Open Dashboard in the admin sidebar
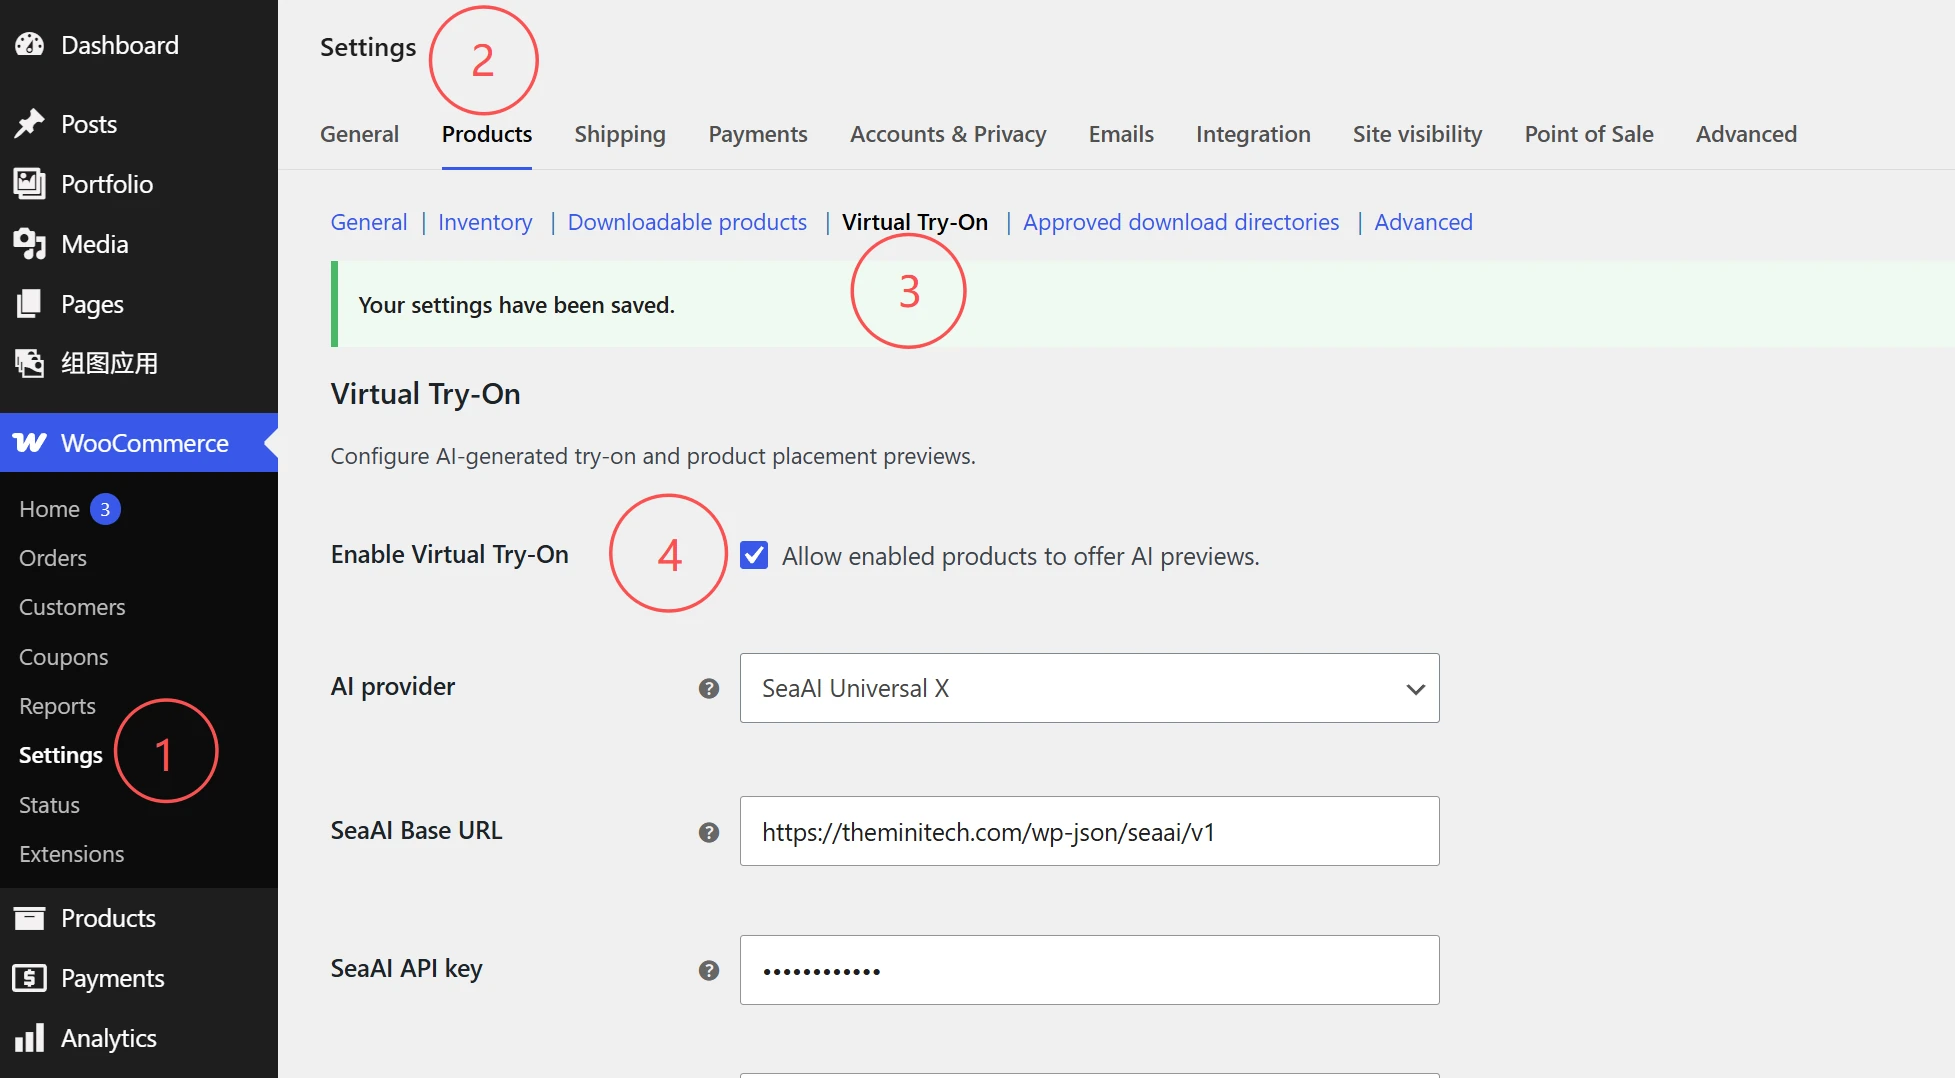 pyautogui.click(x=120, y=45)
